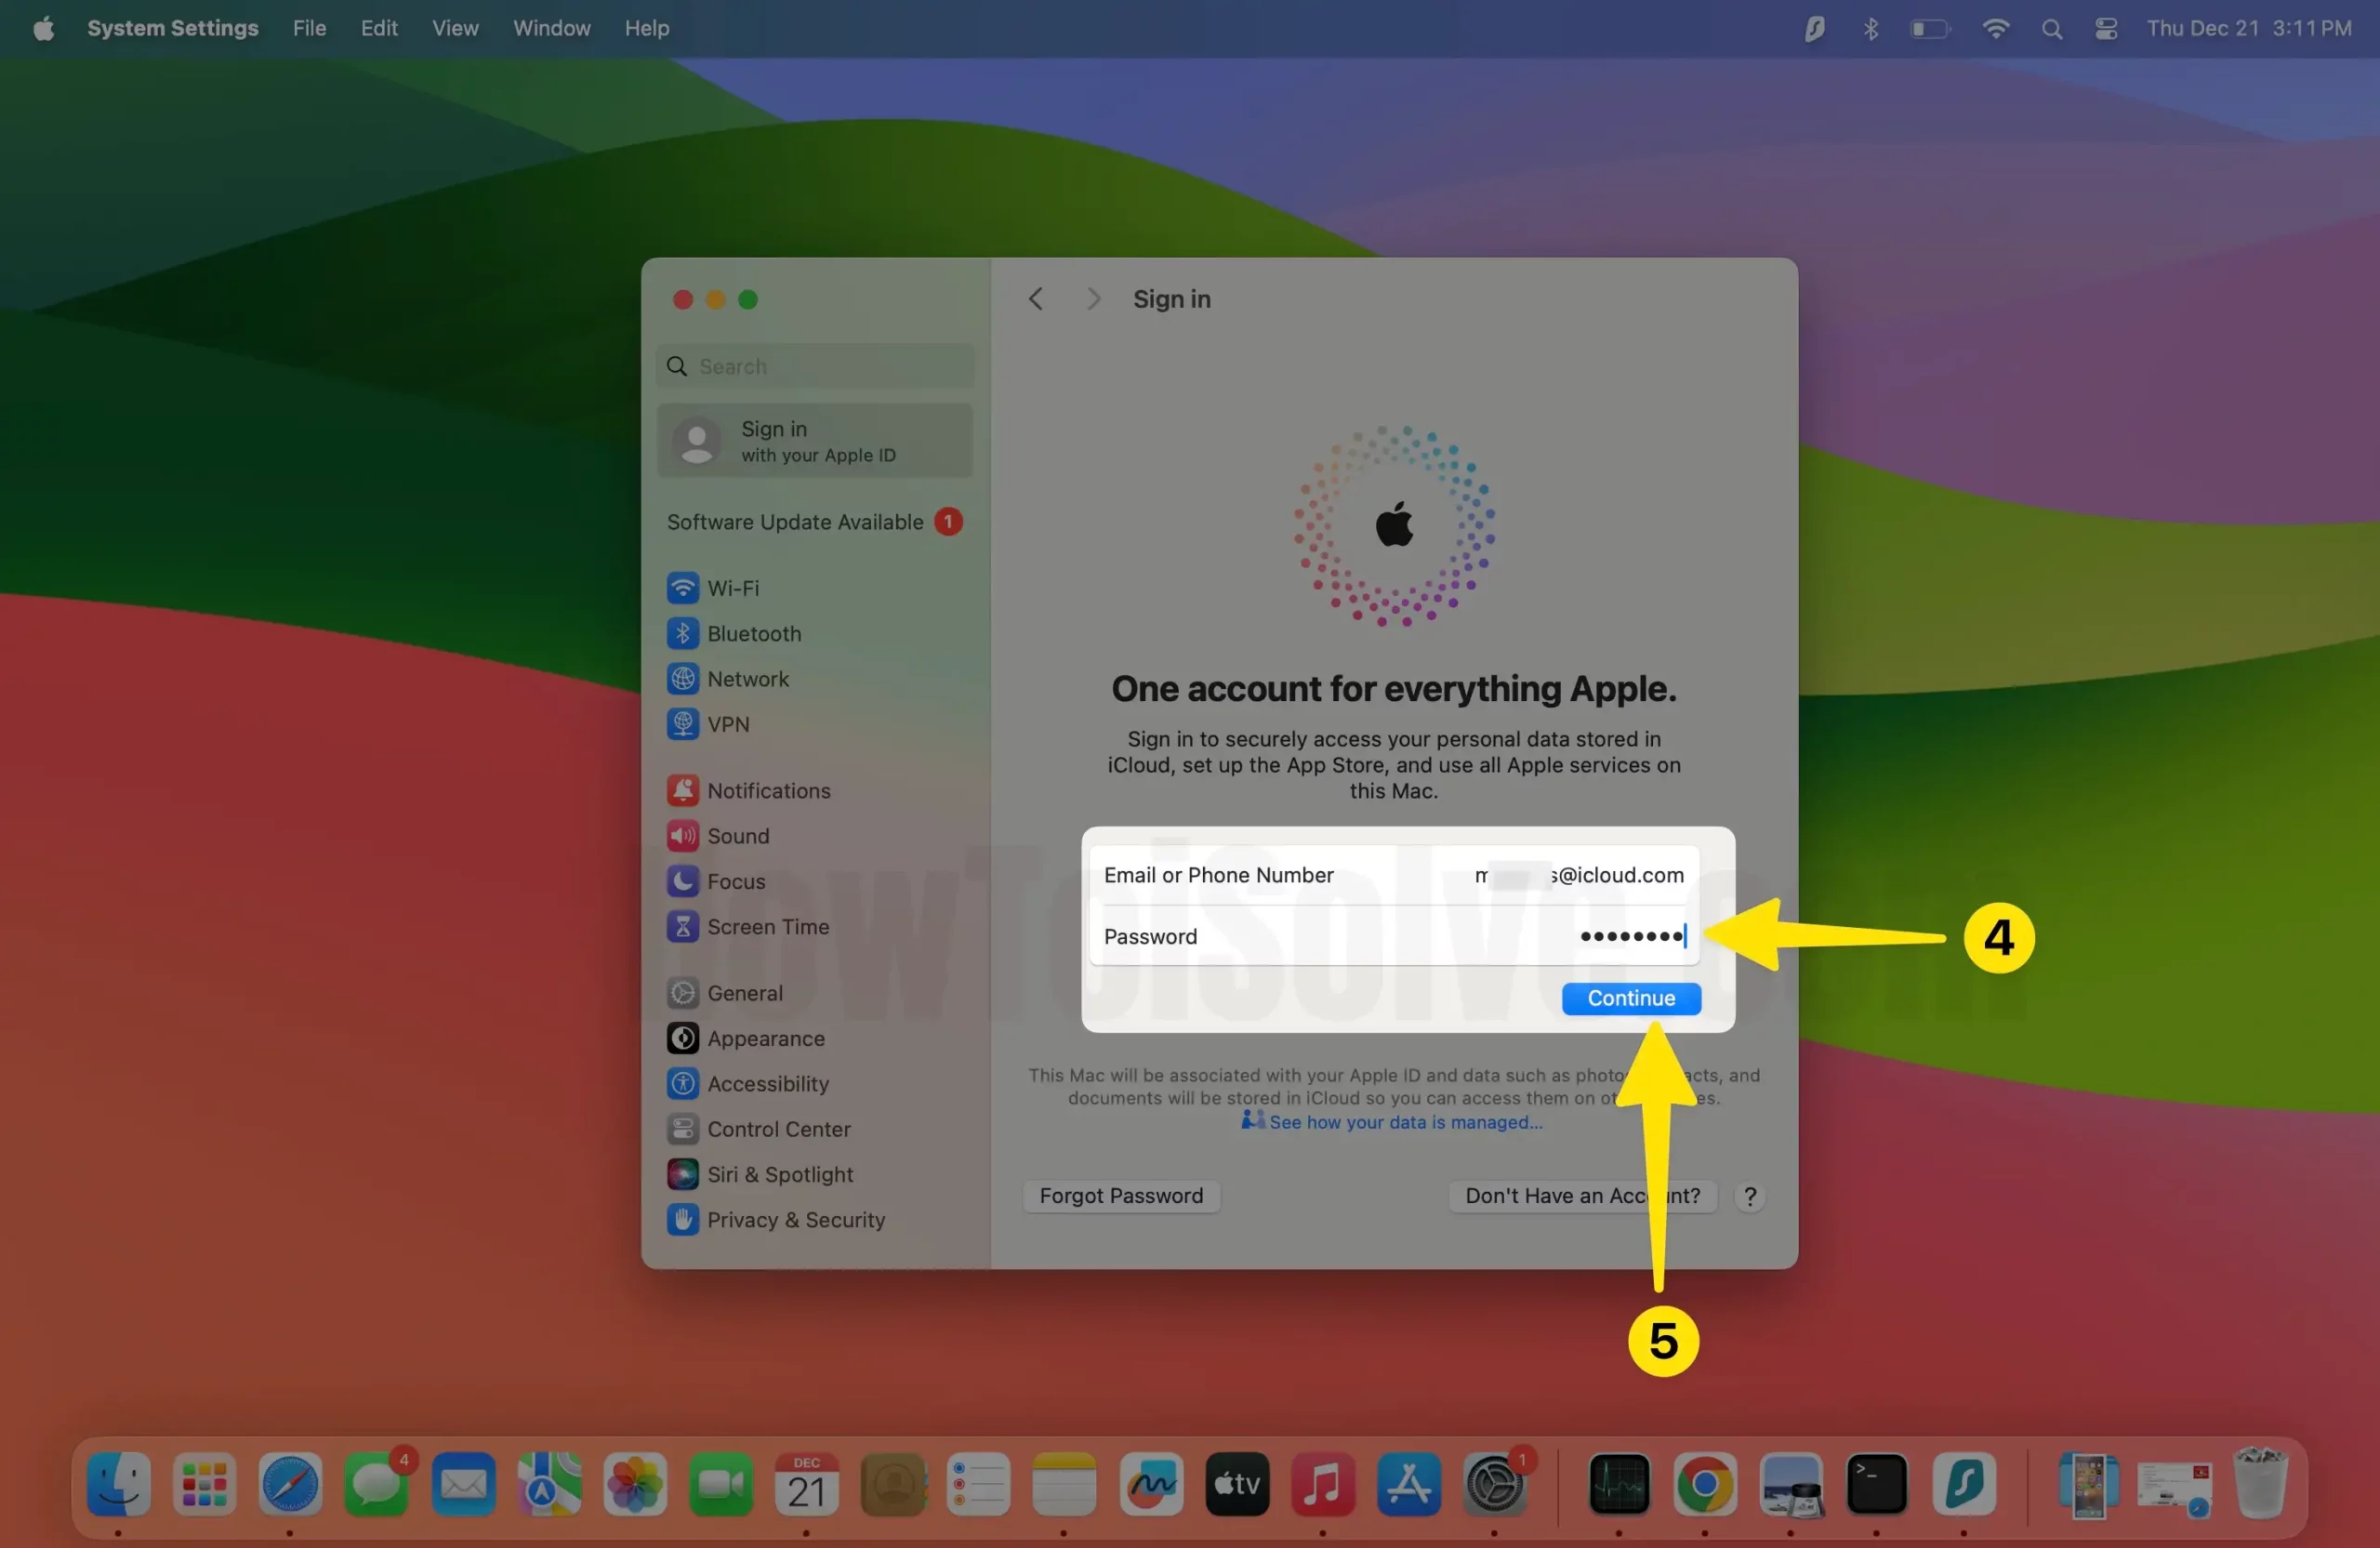The height and width of the screenshot is (1548, 2380).
Task: Open Control Center settings
Action: pyautogui.click(x=778, y=1129)
